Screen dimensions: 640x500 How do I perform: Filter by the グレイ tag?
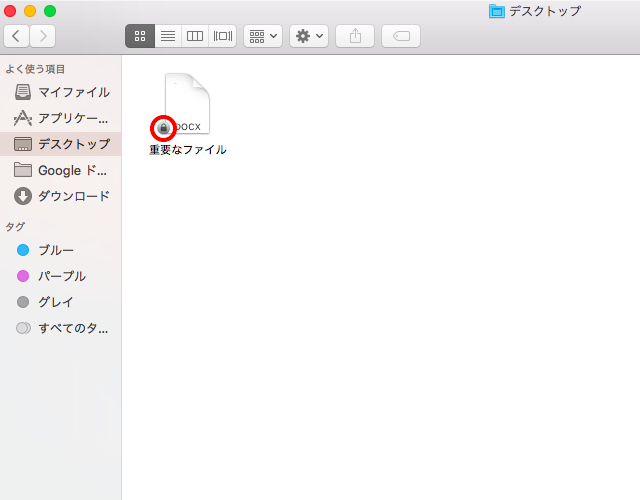[x=60, y=302]
